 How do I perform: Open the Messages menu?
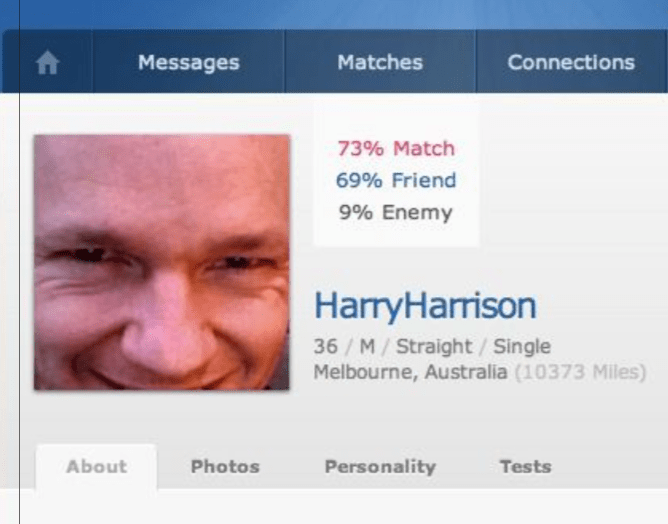(x=189, y=62)
